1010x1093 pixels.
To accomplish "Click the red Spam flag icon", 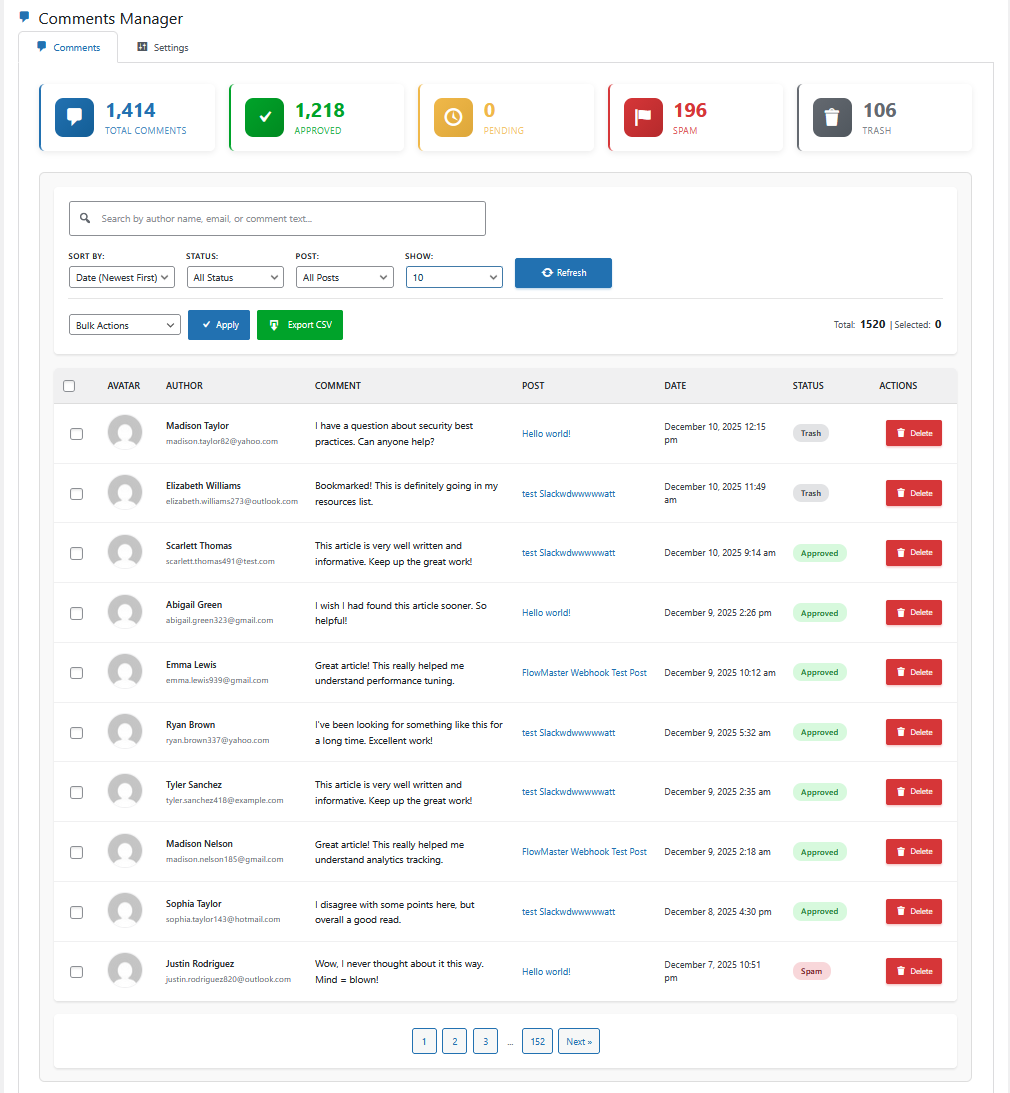I will [643, 117].
